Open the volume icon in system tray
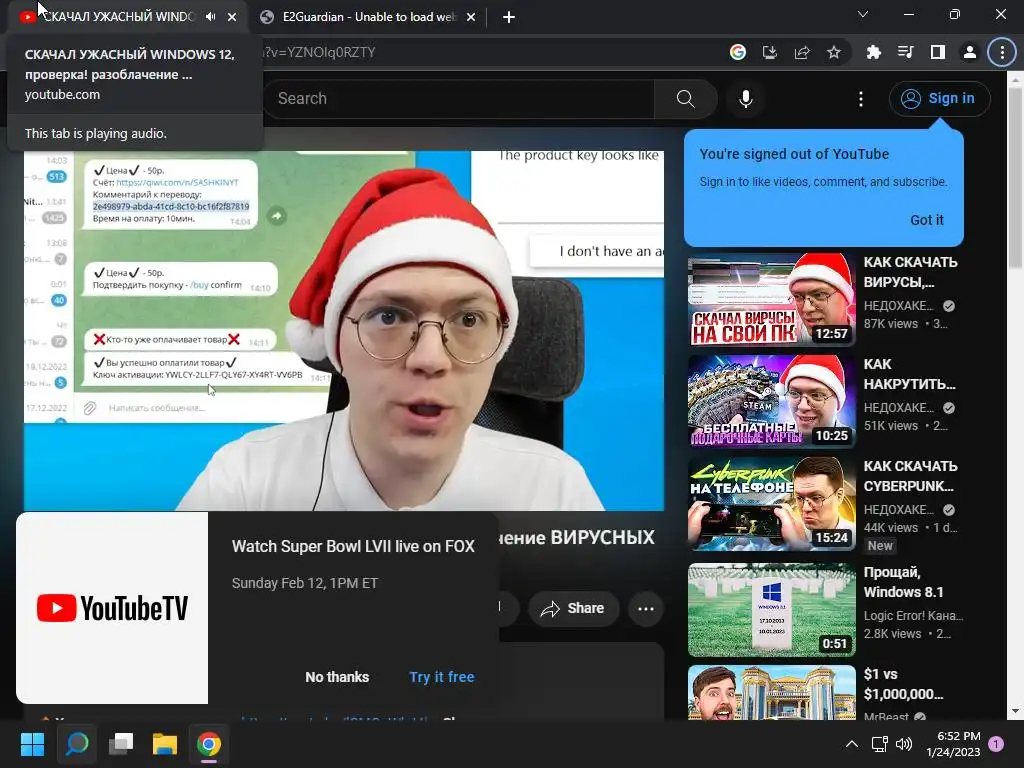The width and height of the screenshot is (1024, 768). coord(904,744)
